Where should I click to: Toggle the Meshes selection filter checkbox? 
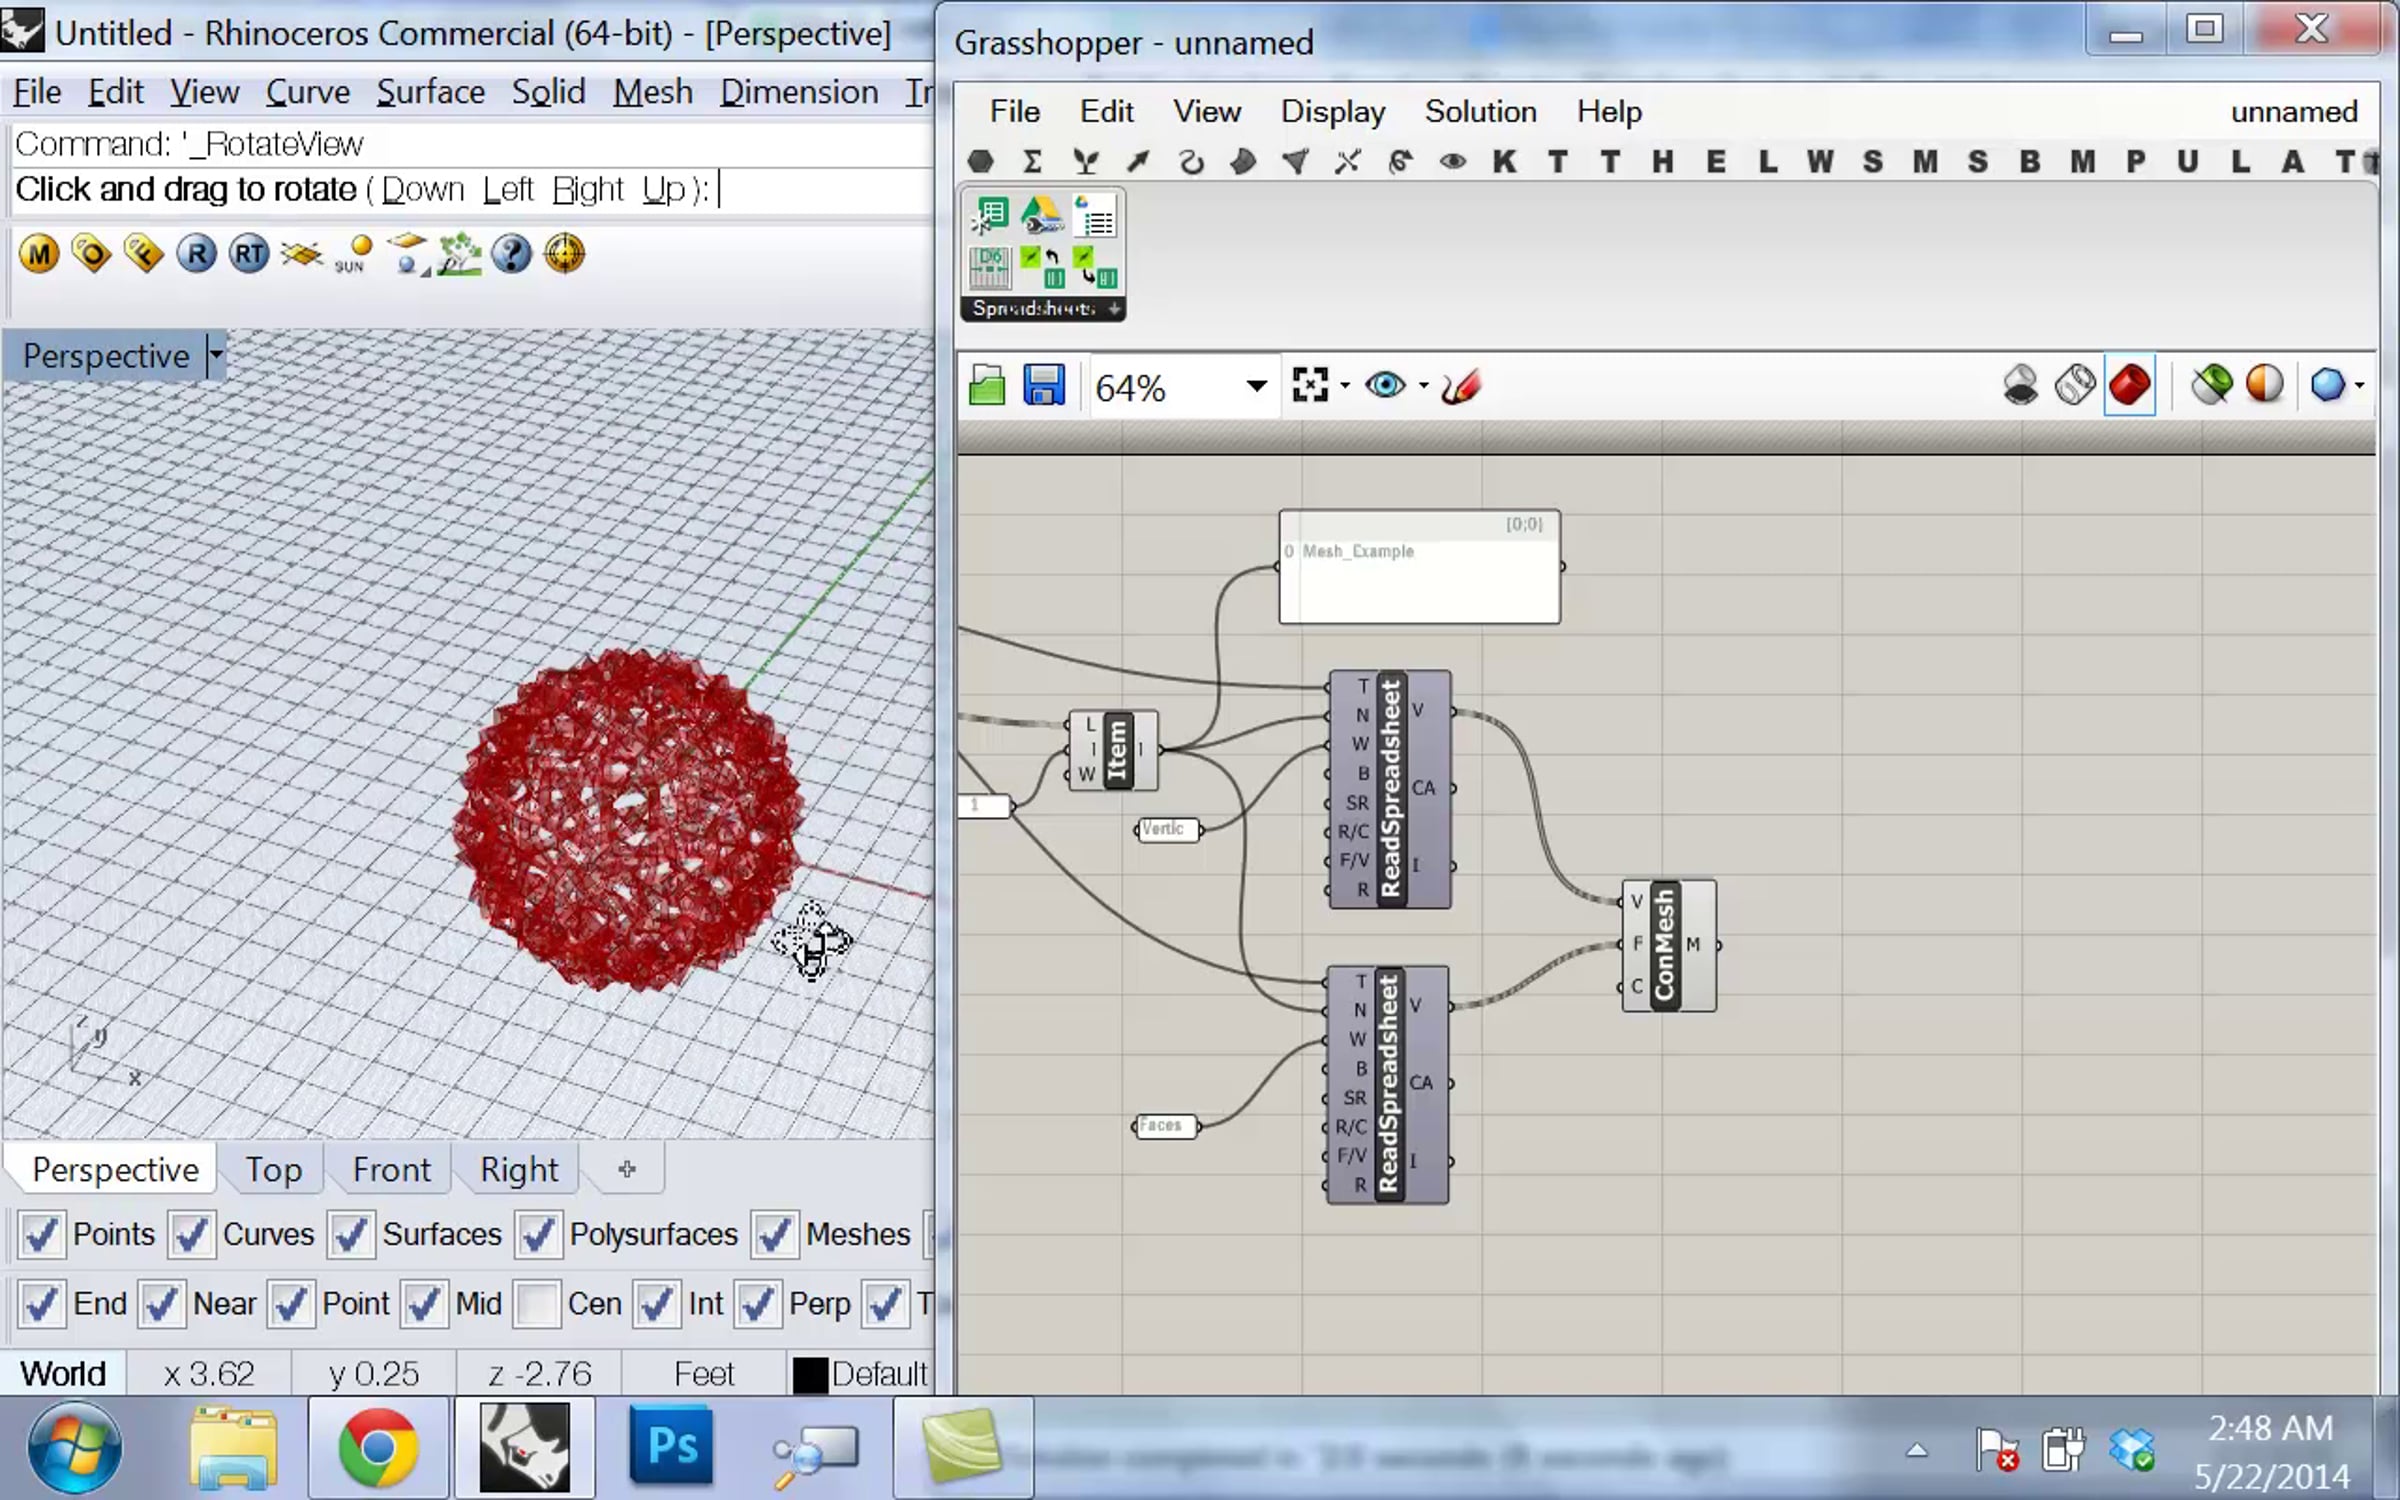[774, 1235]
